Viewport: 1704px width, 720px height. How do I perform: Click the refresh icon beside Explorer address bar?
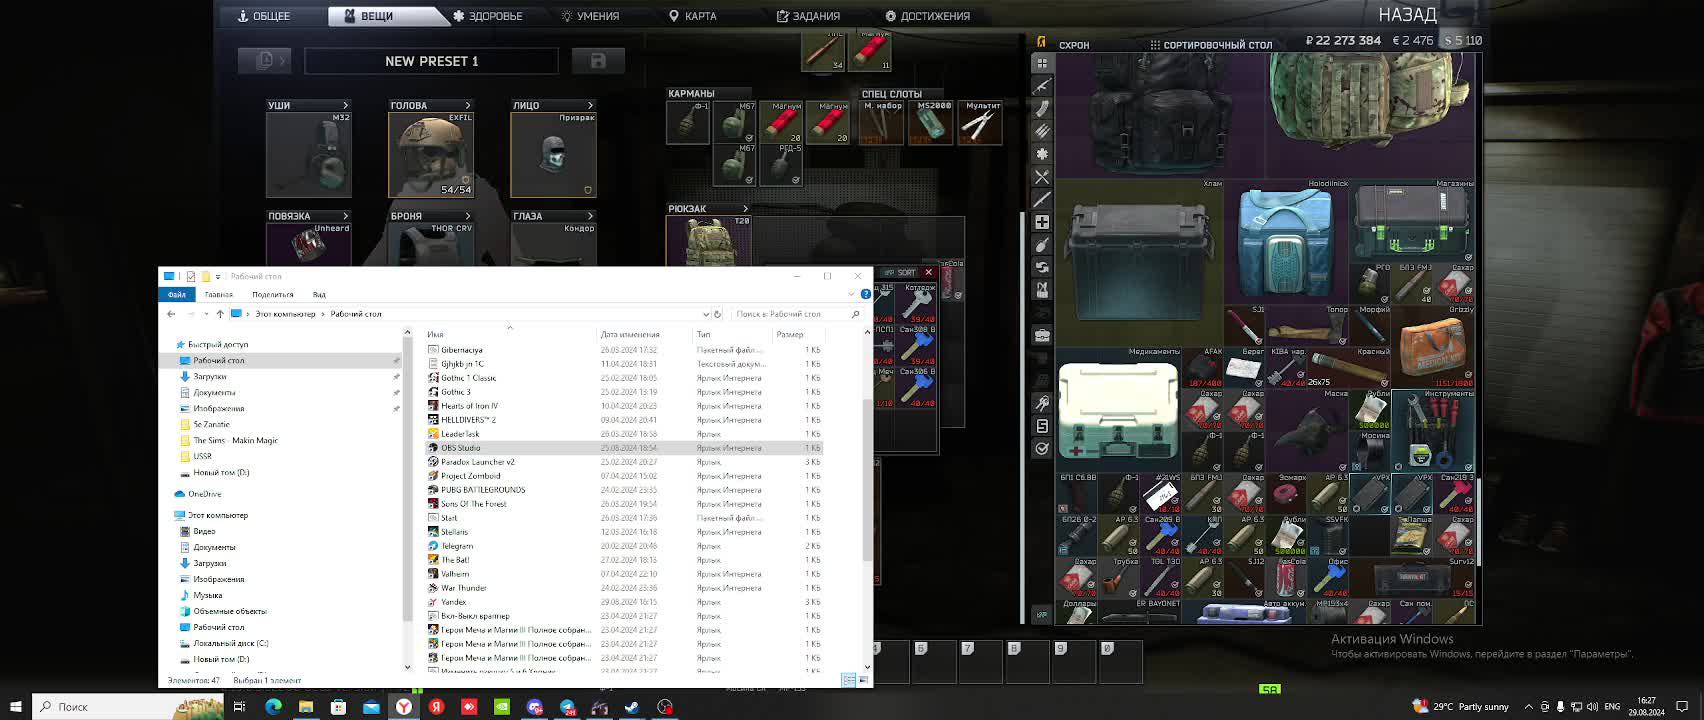(x=717, y=314)
